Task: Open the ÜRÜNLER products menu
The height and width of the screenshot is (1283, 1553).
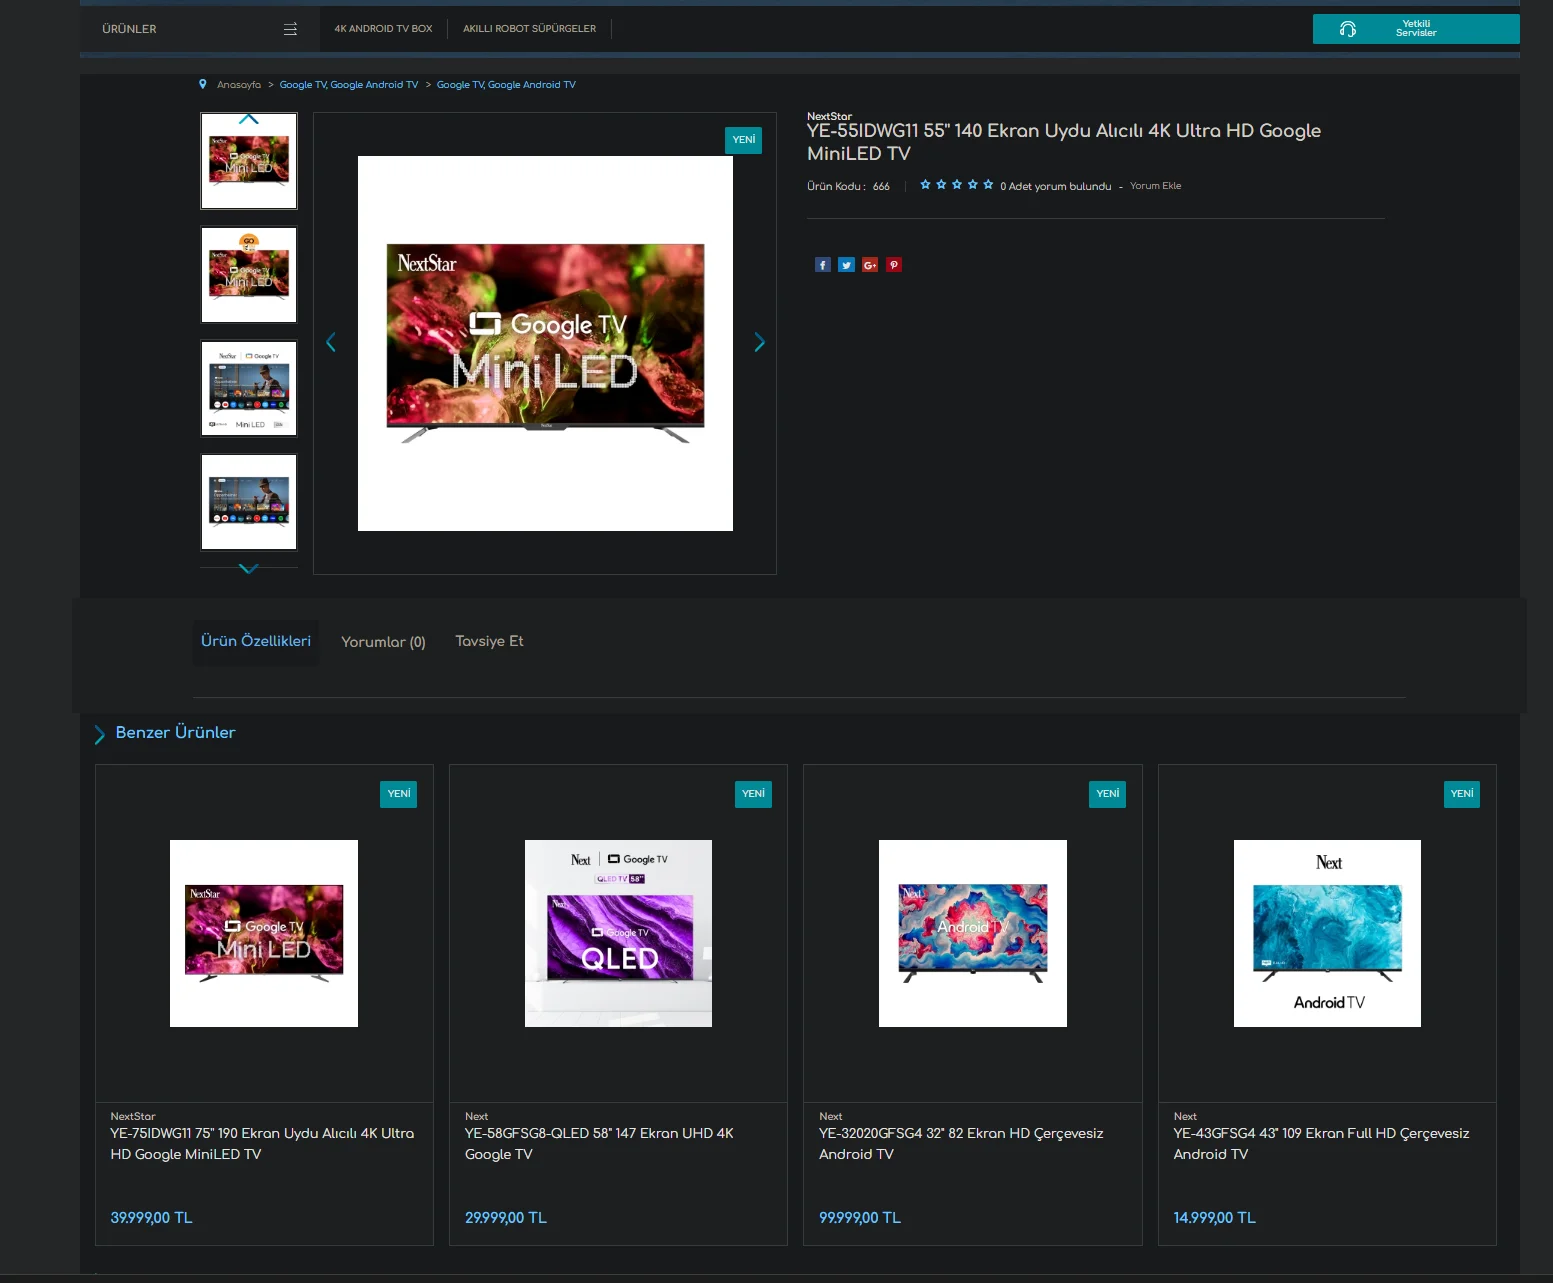Action: coord(200,29)
